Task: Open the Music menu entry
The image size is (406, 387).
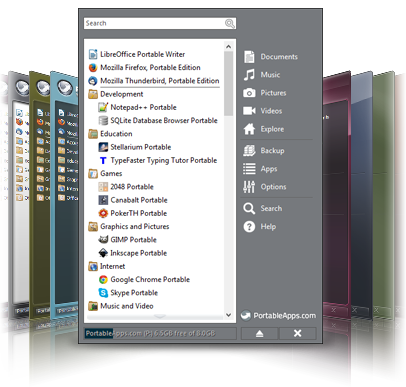Action: pyautogui.click(x=270, y=75)
